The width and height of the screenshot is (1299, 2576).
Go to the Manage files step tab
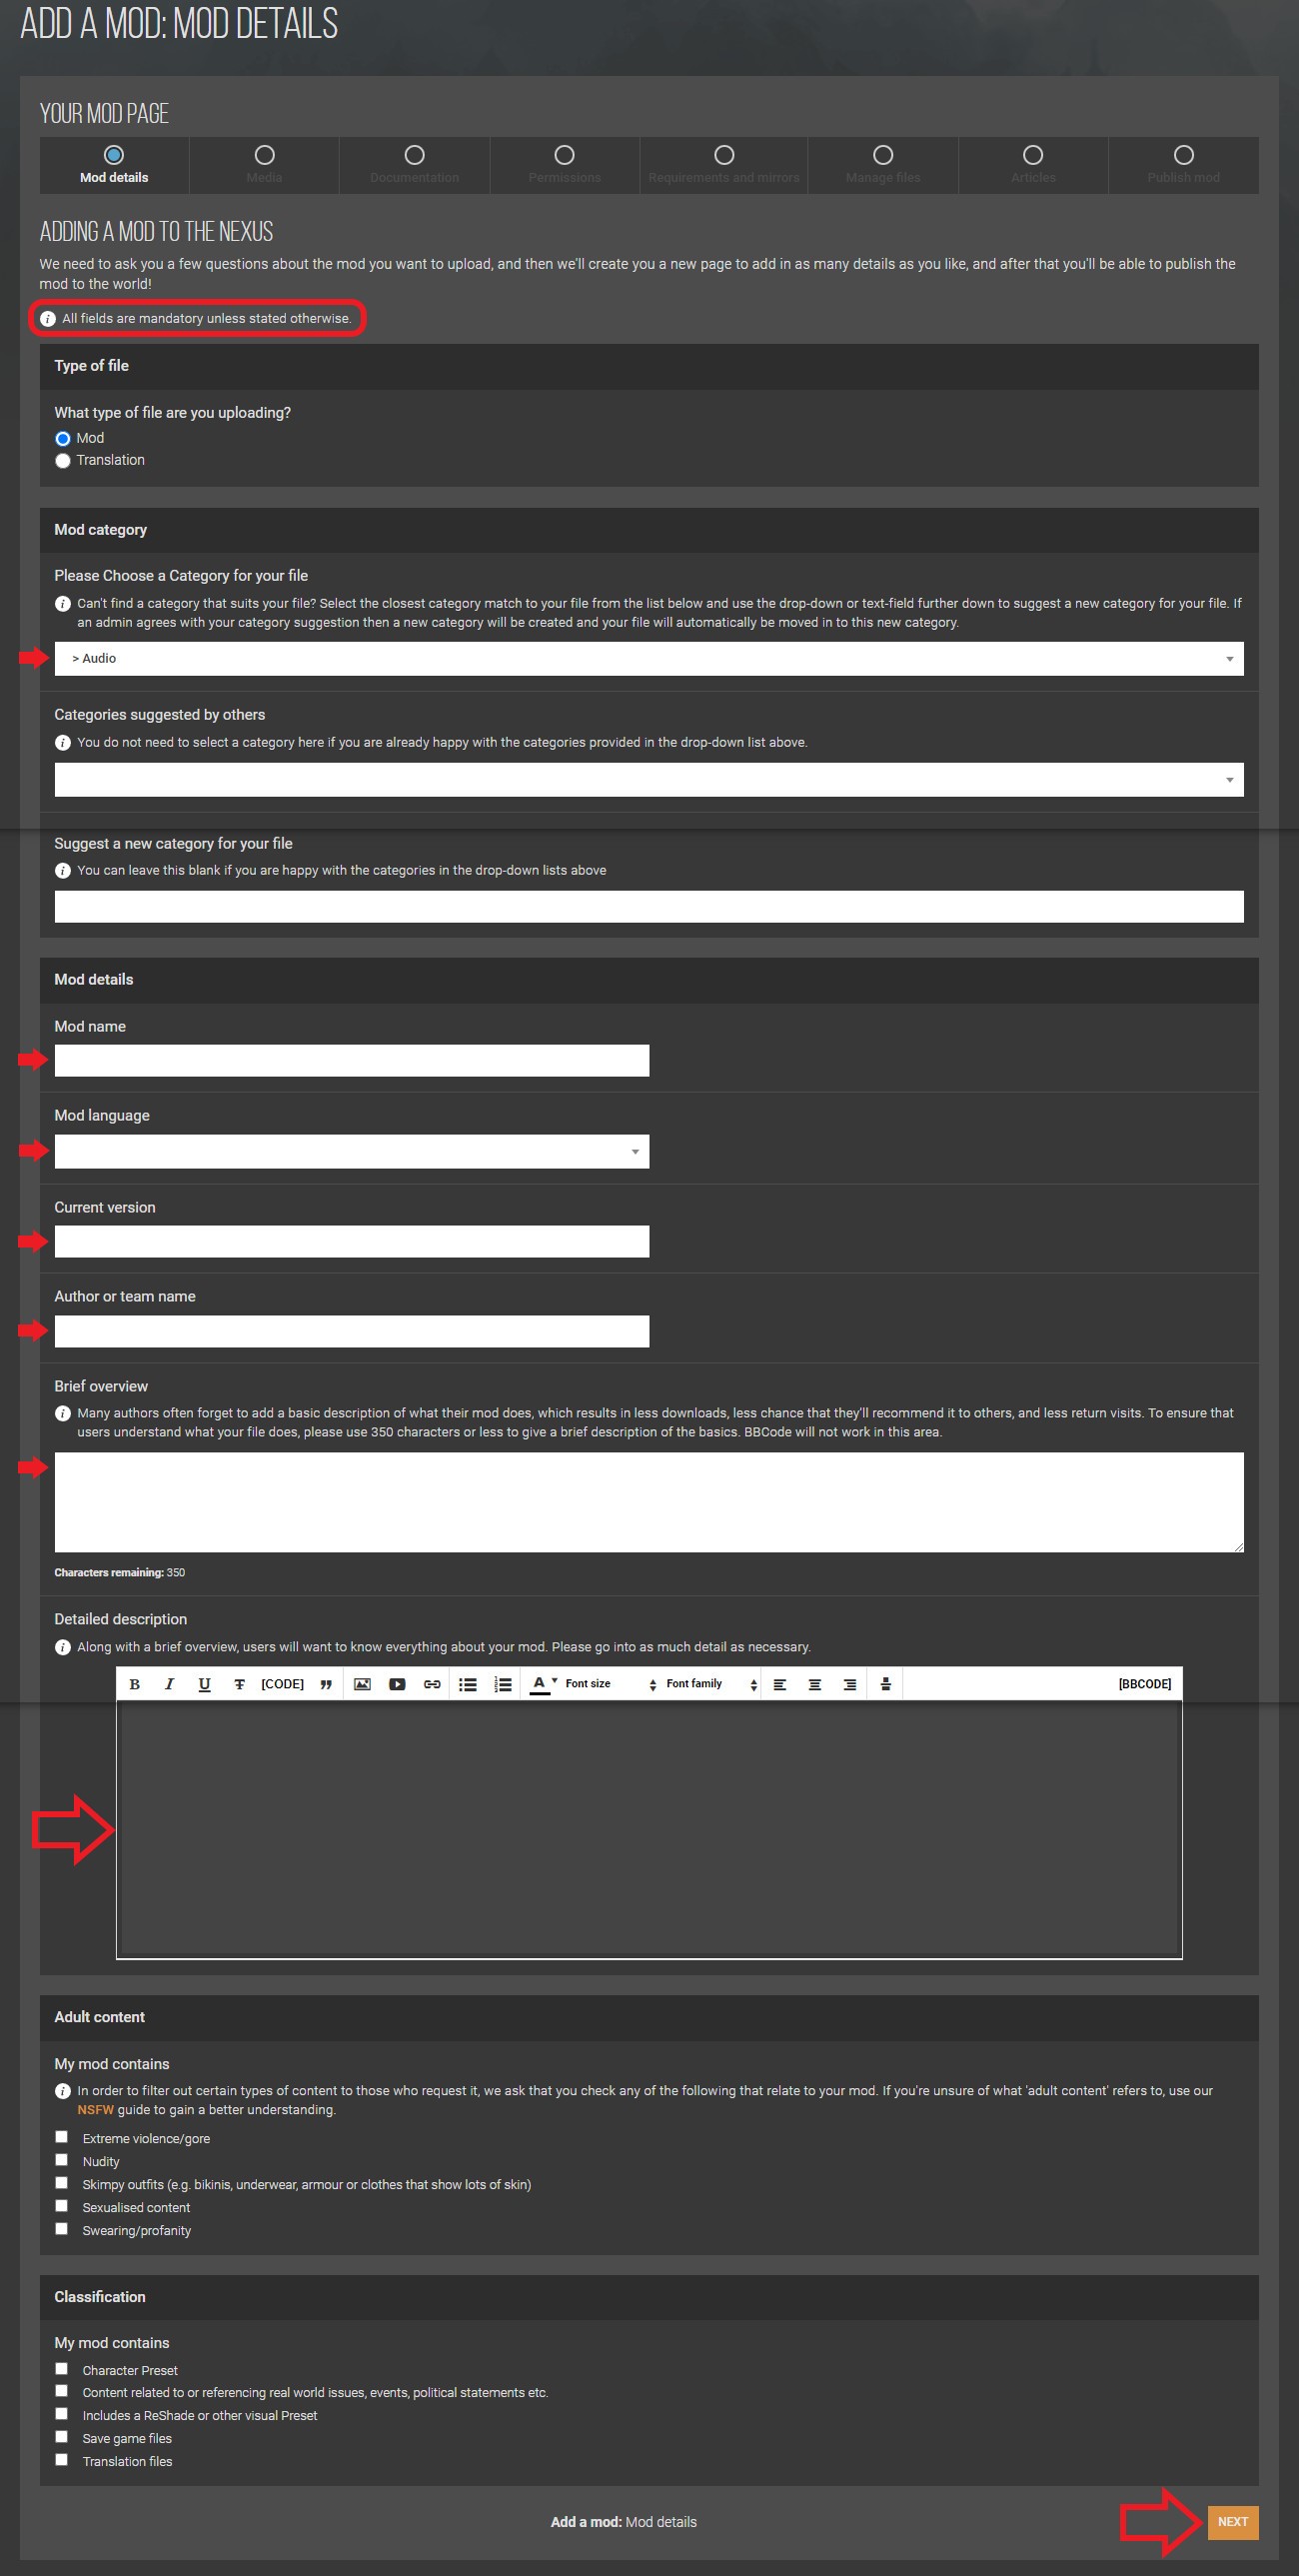pyautogui.click(x=883, y=165)
